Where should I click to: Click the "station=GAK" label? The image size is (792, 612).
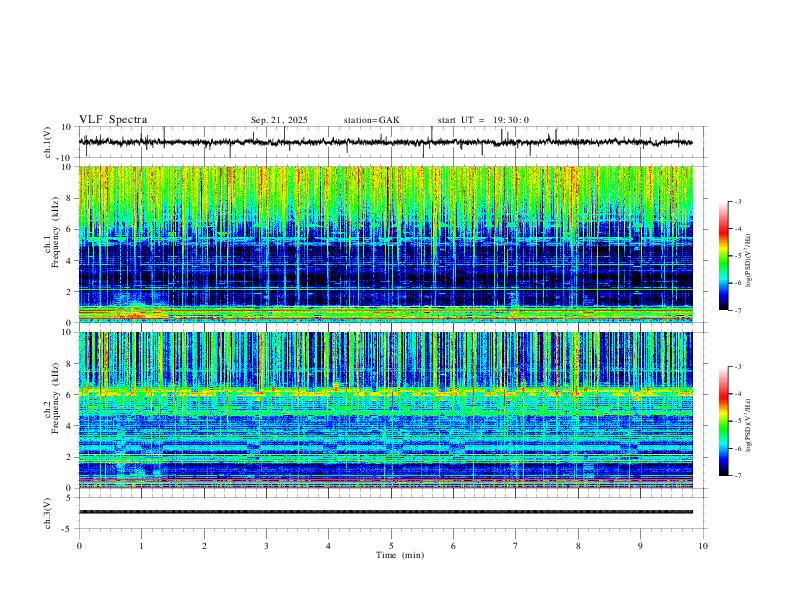pyautogui.click(x=372, y=120)
